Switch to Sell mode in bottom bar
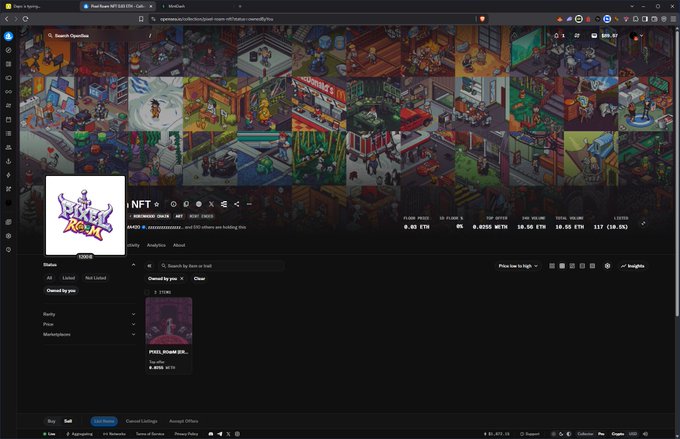The width and height of the screenshot is (680, 439). (68, 421)
